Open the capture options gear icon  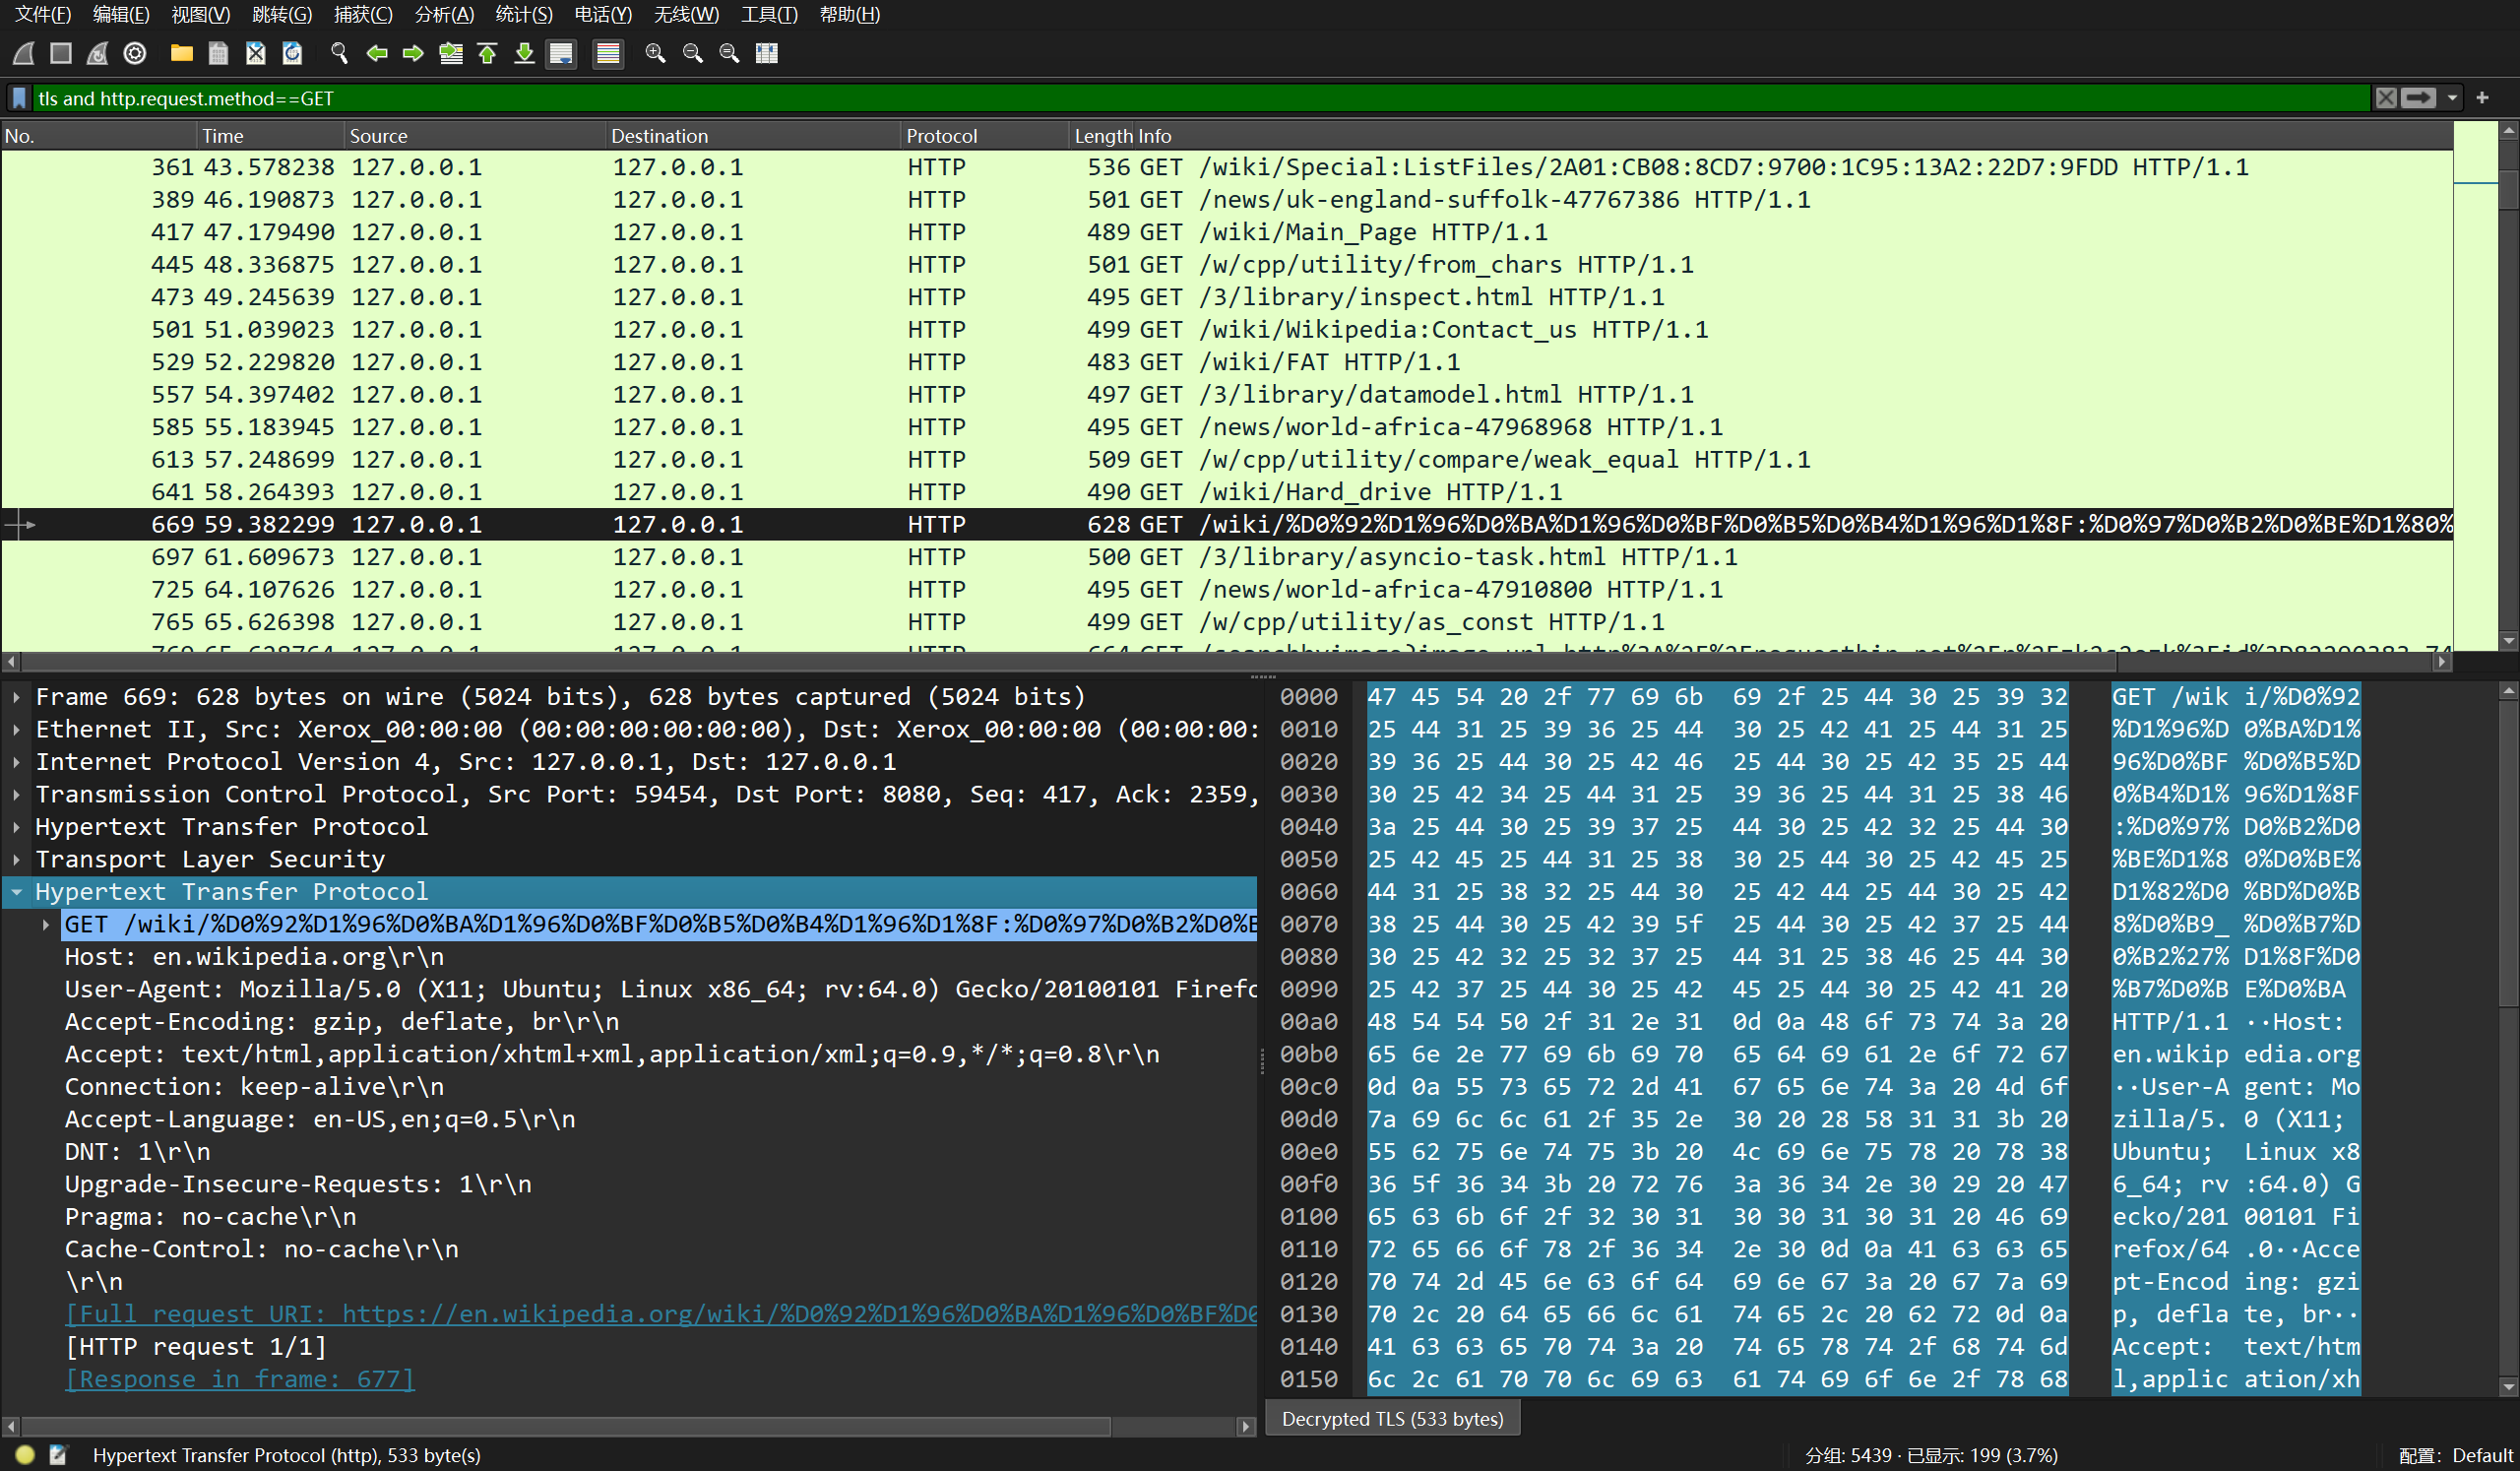point(135,53)
